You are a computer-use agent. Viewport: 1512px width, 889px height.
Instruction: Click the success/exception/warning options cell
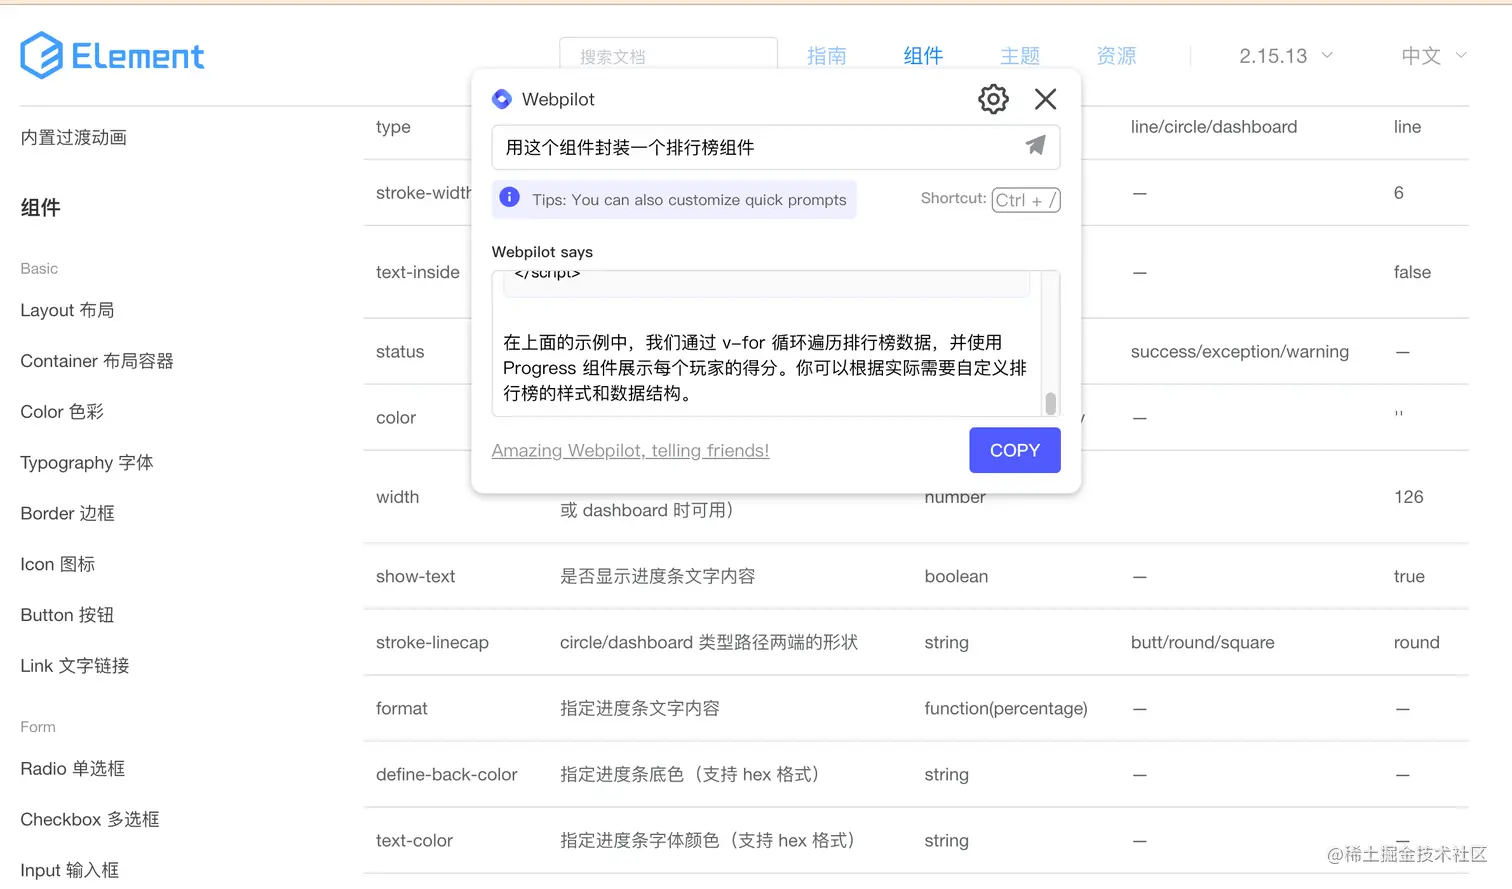click(1240, 352)
